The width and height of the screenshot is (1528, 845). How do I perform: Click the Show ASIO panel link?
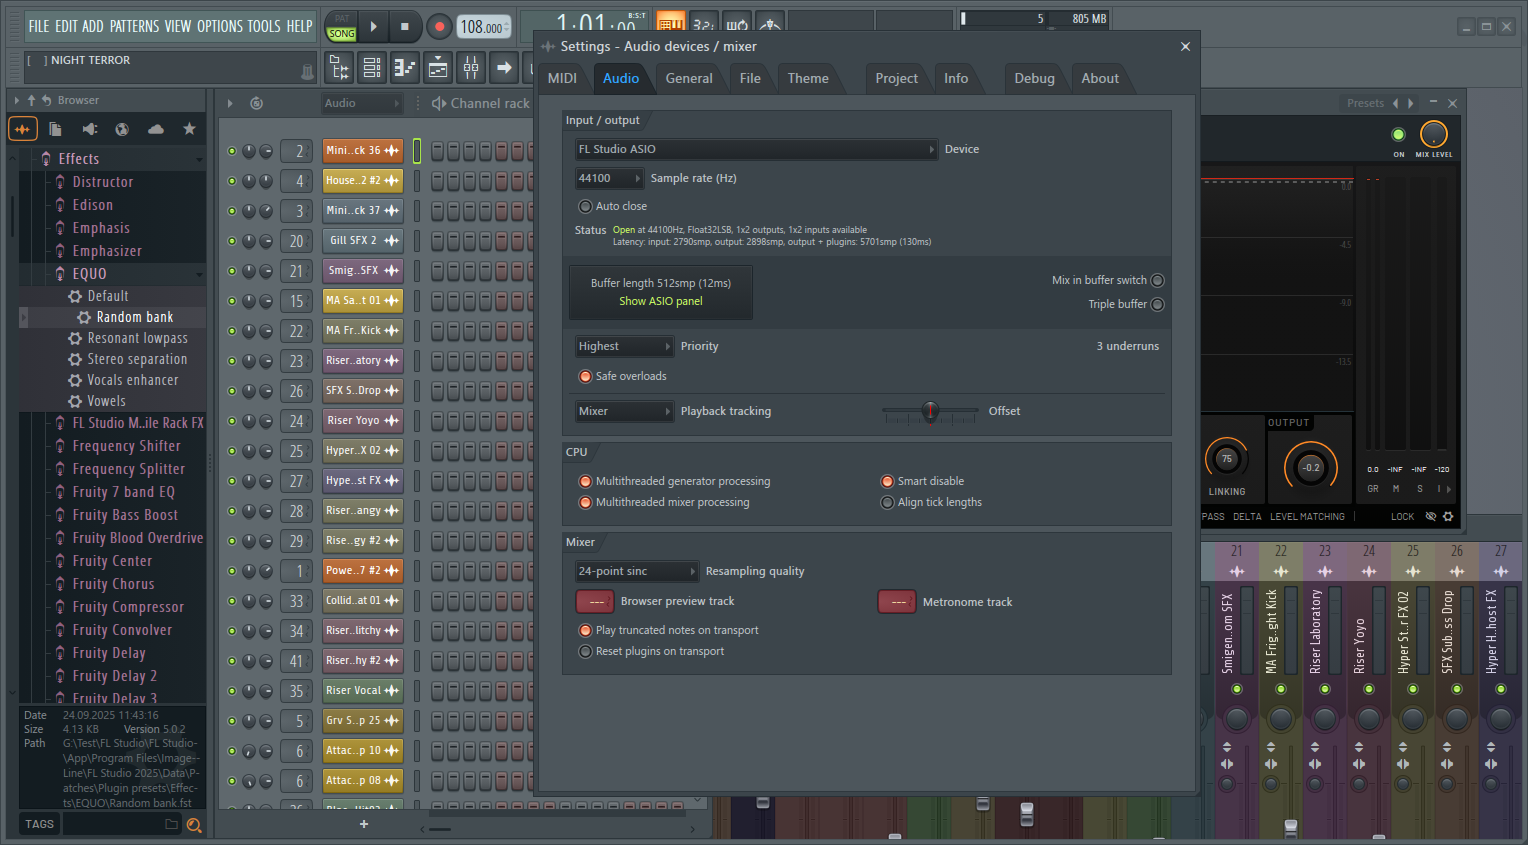click(661, 302)
